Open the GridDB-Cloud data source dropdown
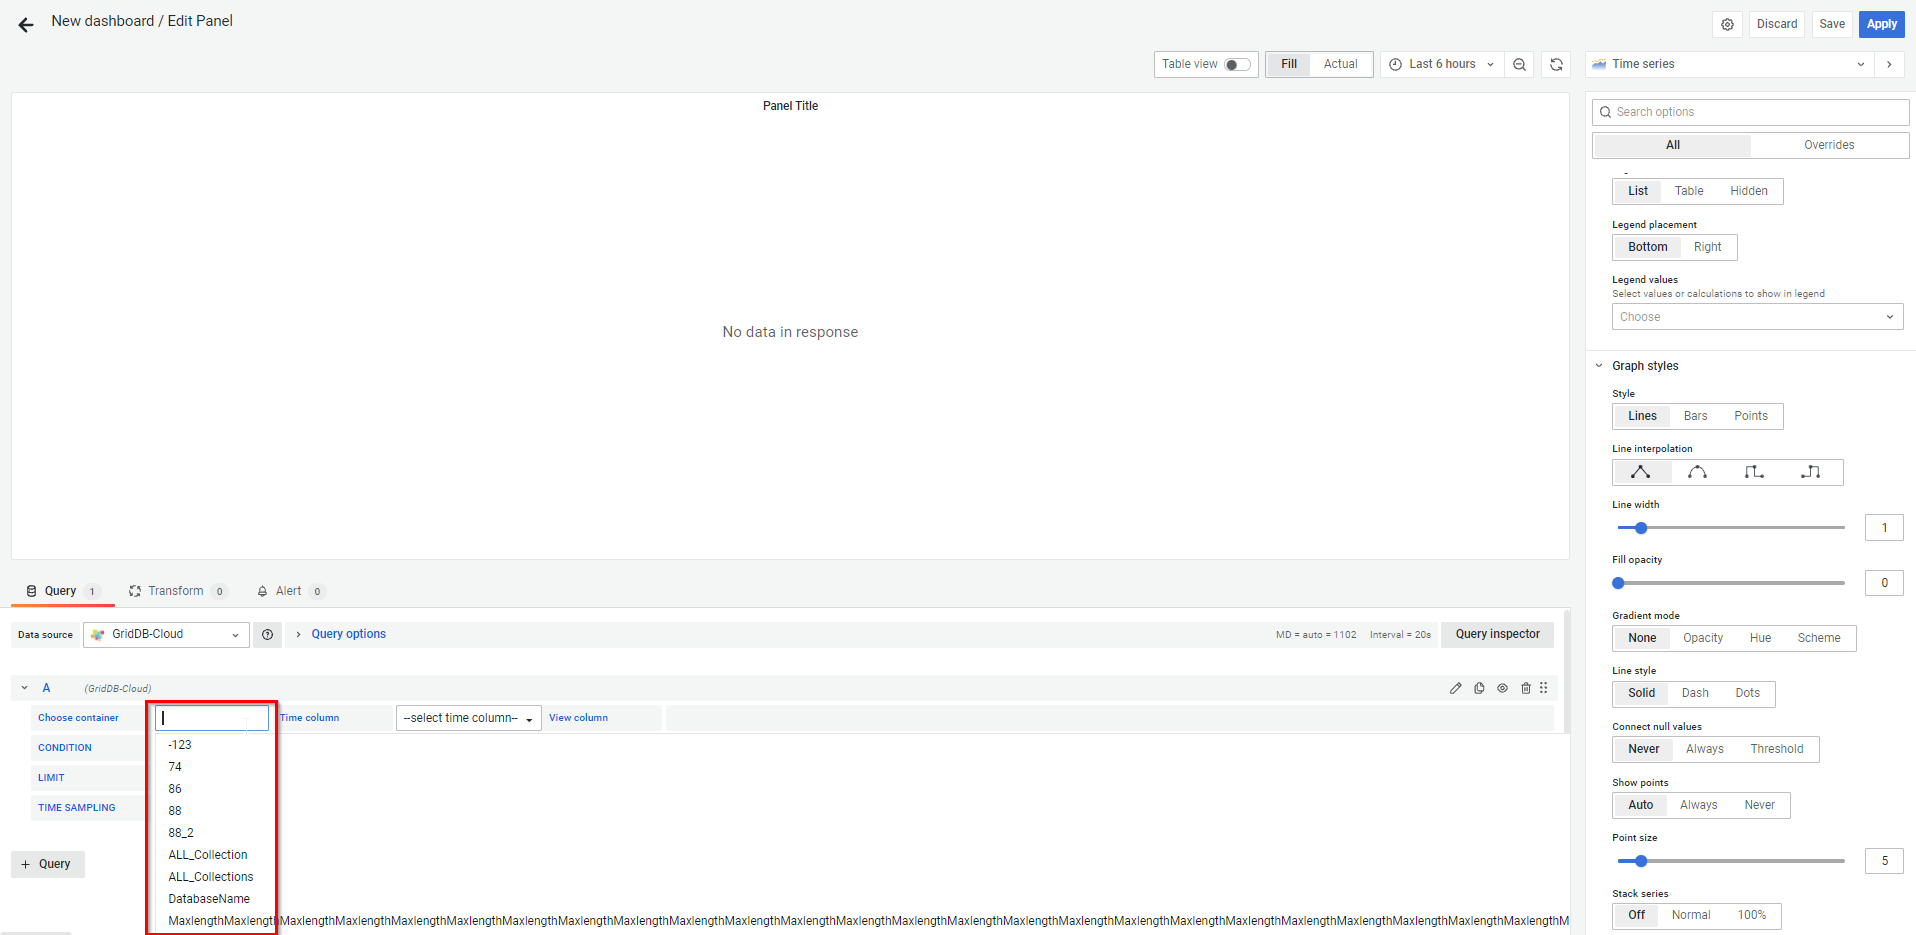Image resolution: width=1916 pixels, height=935 pixels. click(166, 635)
